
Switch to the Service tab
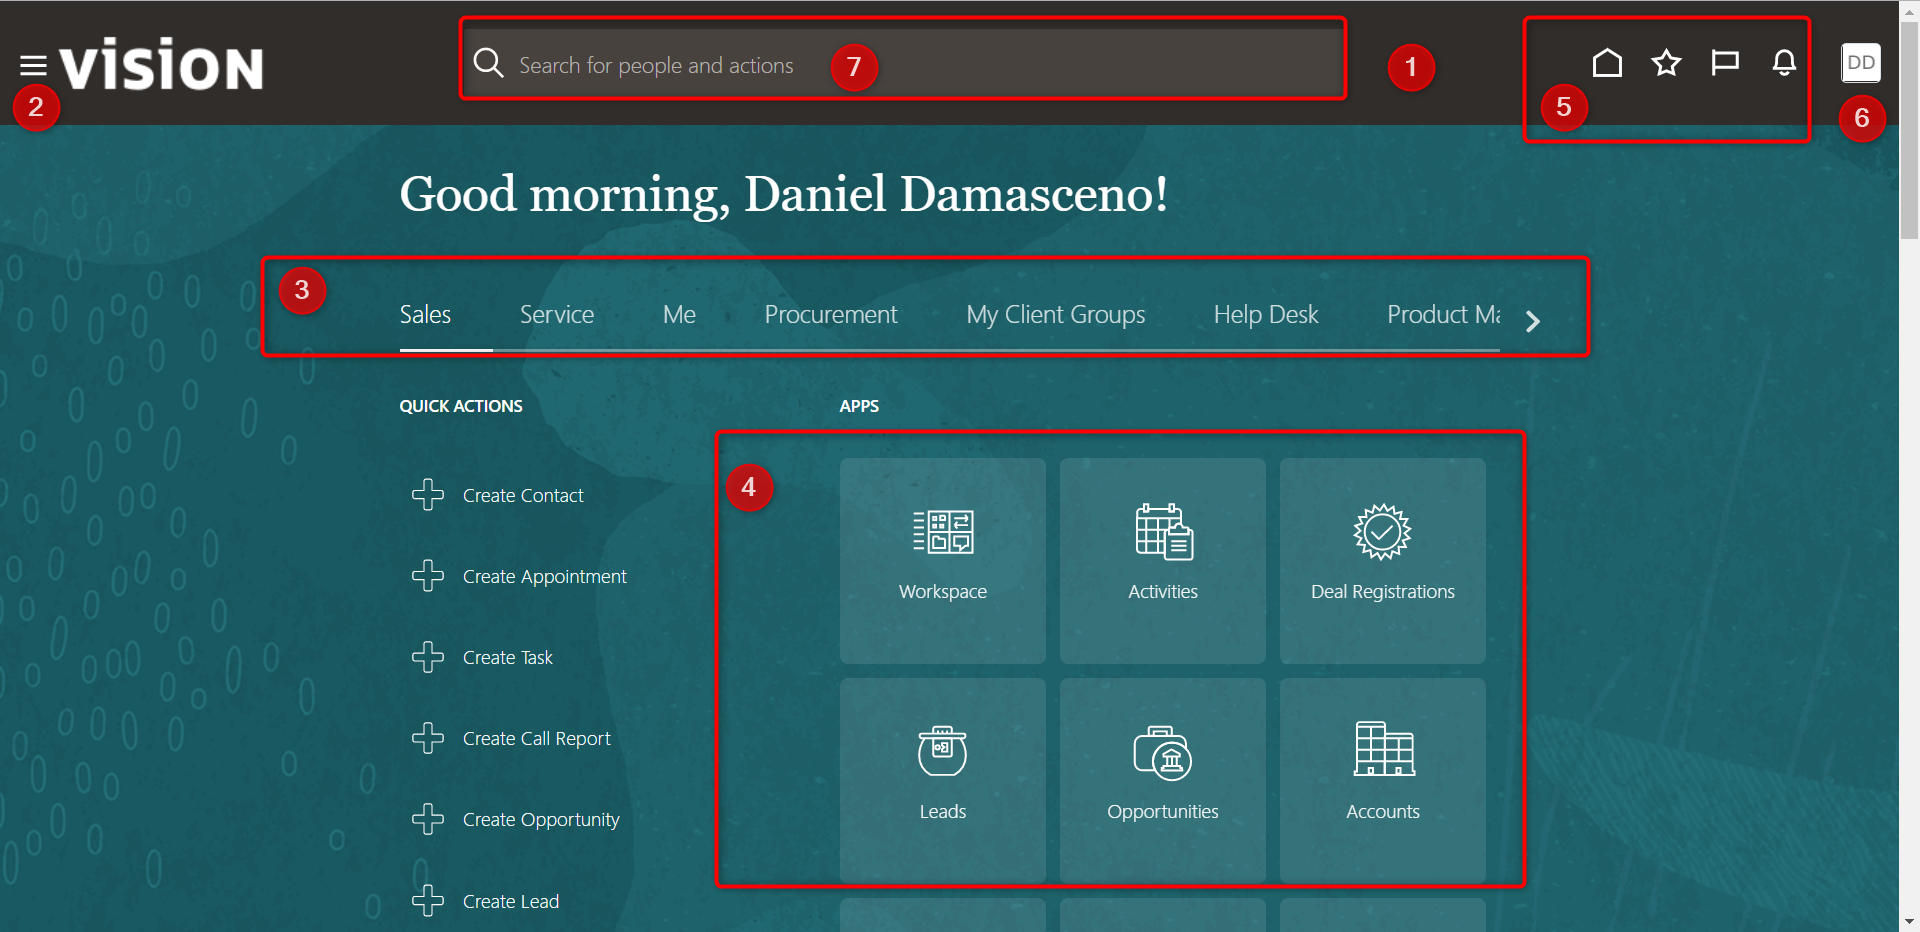tap(557, 315)
